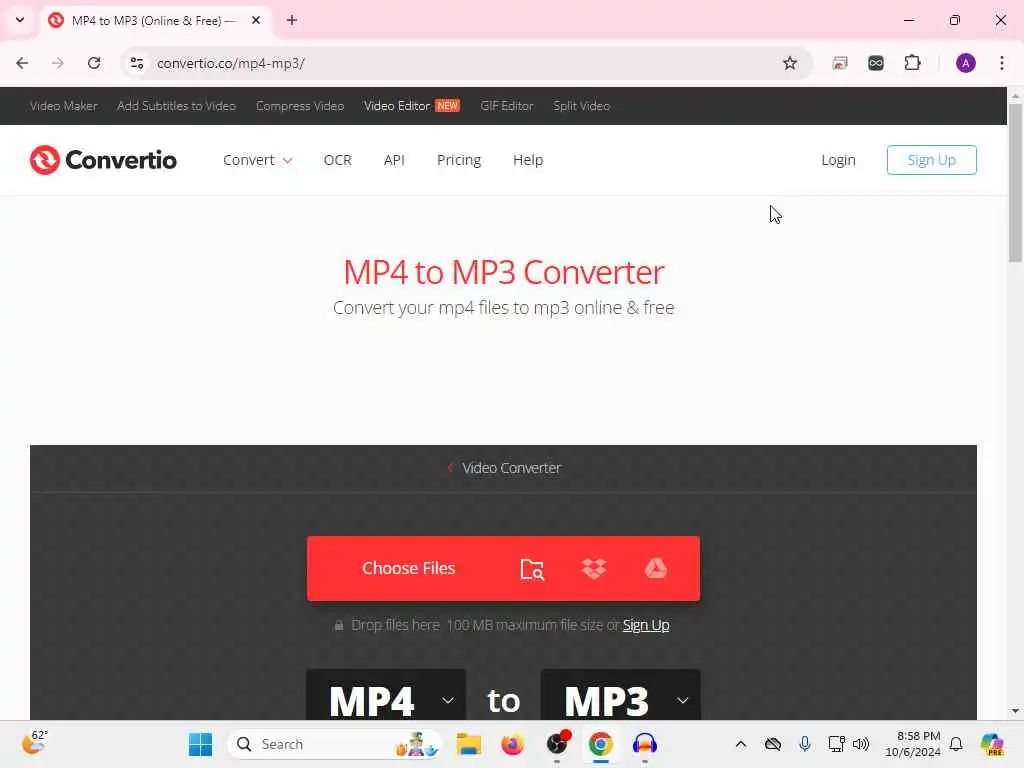Click the infinity mask extension icon
The image size is (1024, 768).
876,63
